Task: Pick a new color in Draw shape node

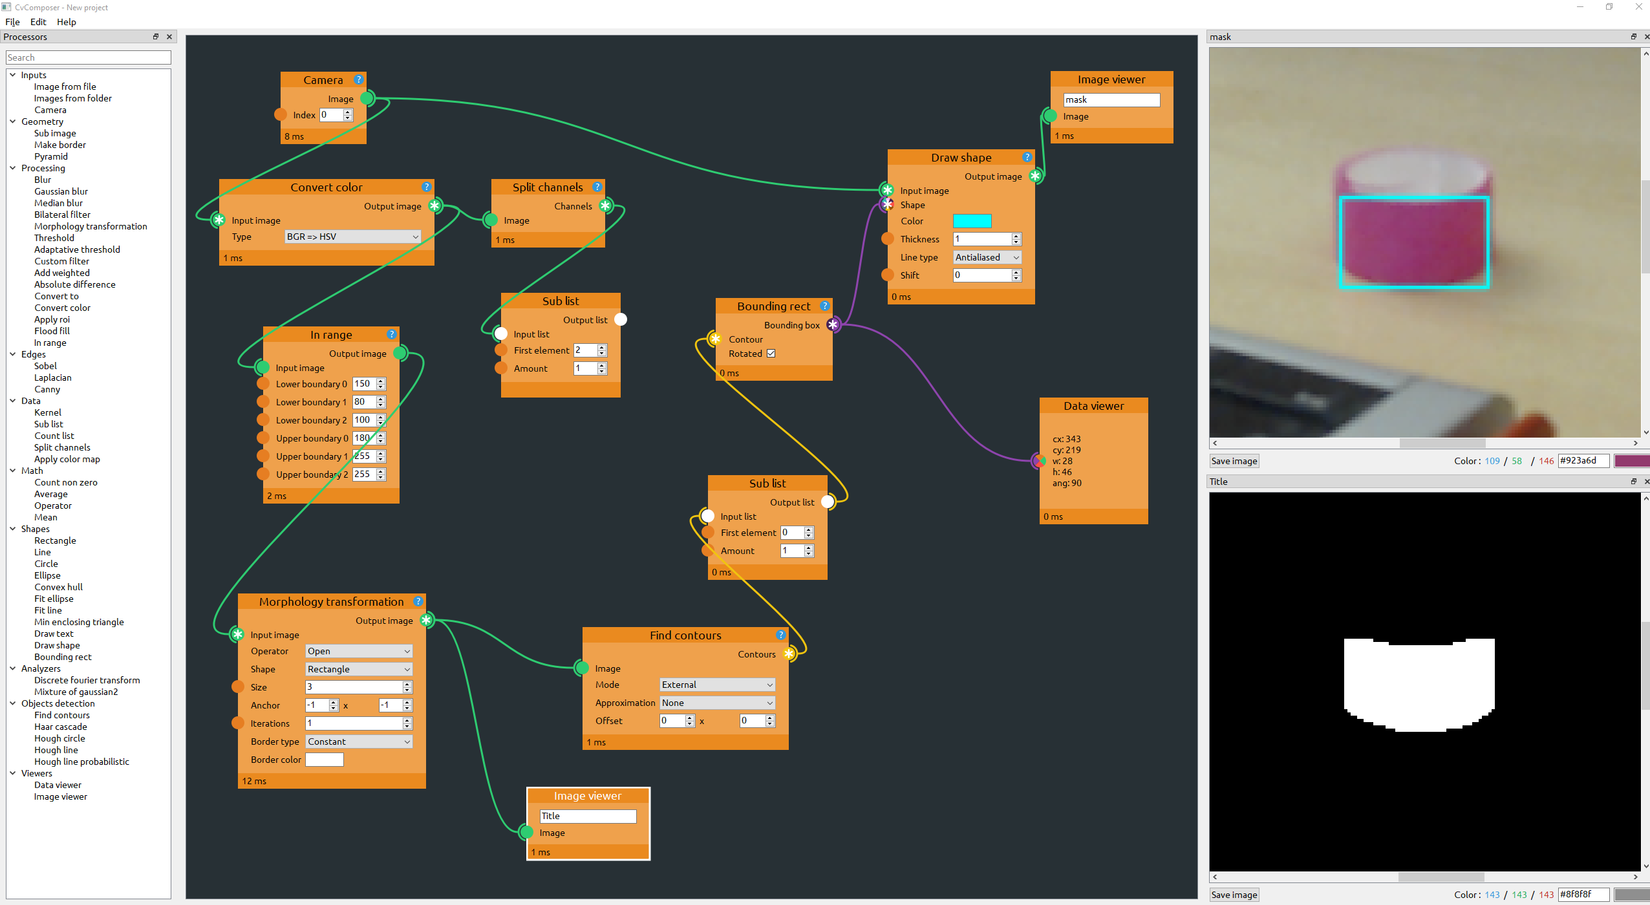Action: (x=971, y=221)
